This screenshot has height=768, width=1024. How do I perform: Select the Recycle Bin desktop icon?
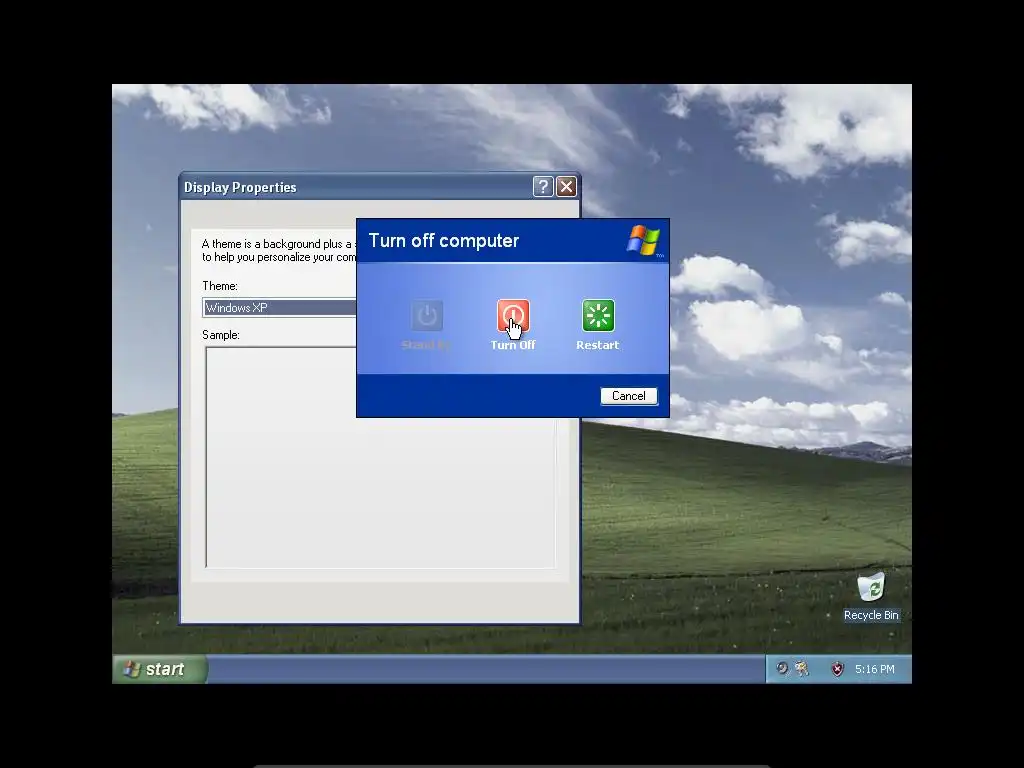(x=871, y=597)
